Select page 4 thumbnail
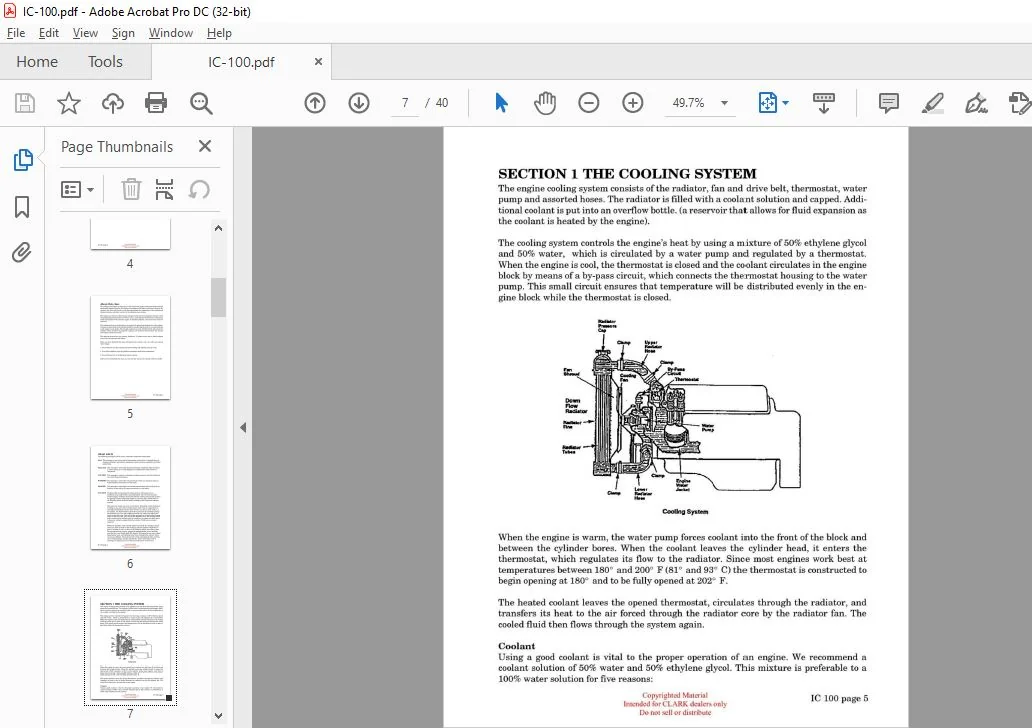This screenshot has height=728, width=1032. tap(130, 235)
